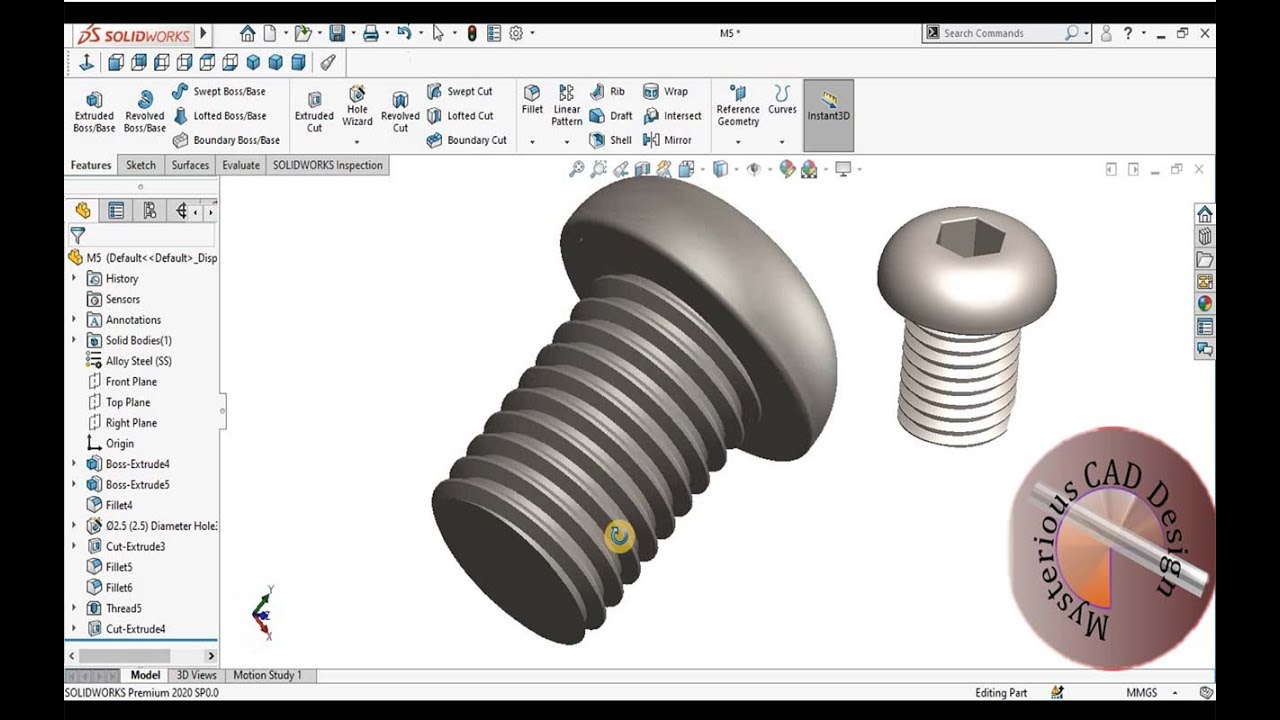Click the Rebuild traffic light icon
Image resolution: width=1280 pixels, height=720 pixels.
click(472, 33)
